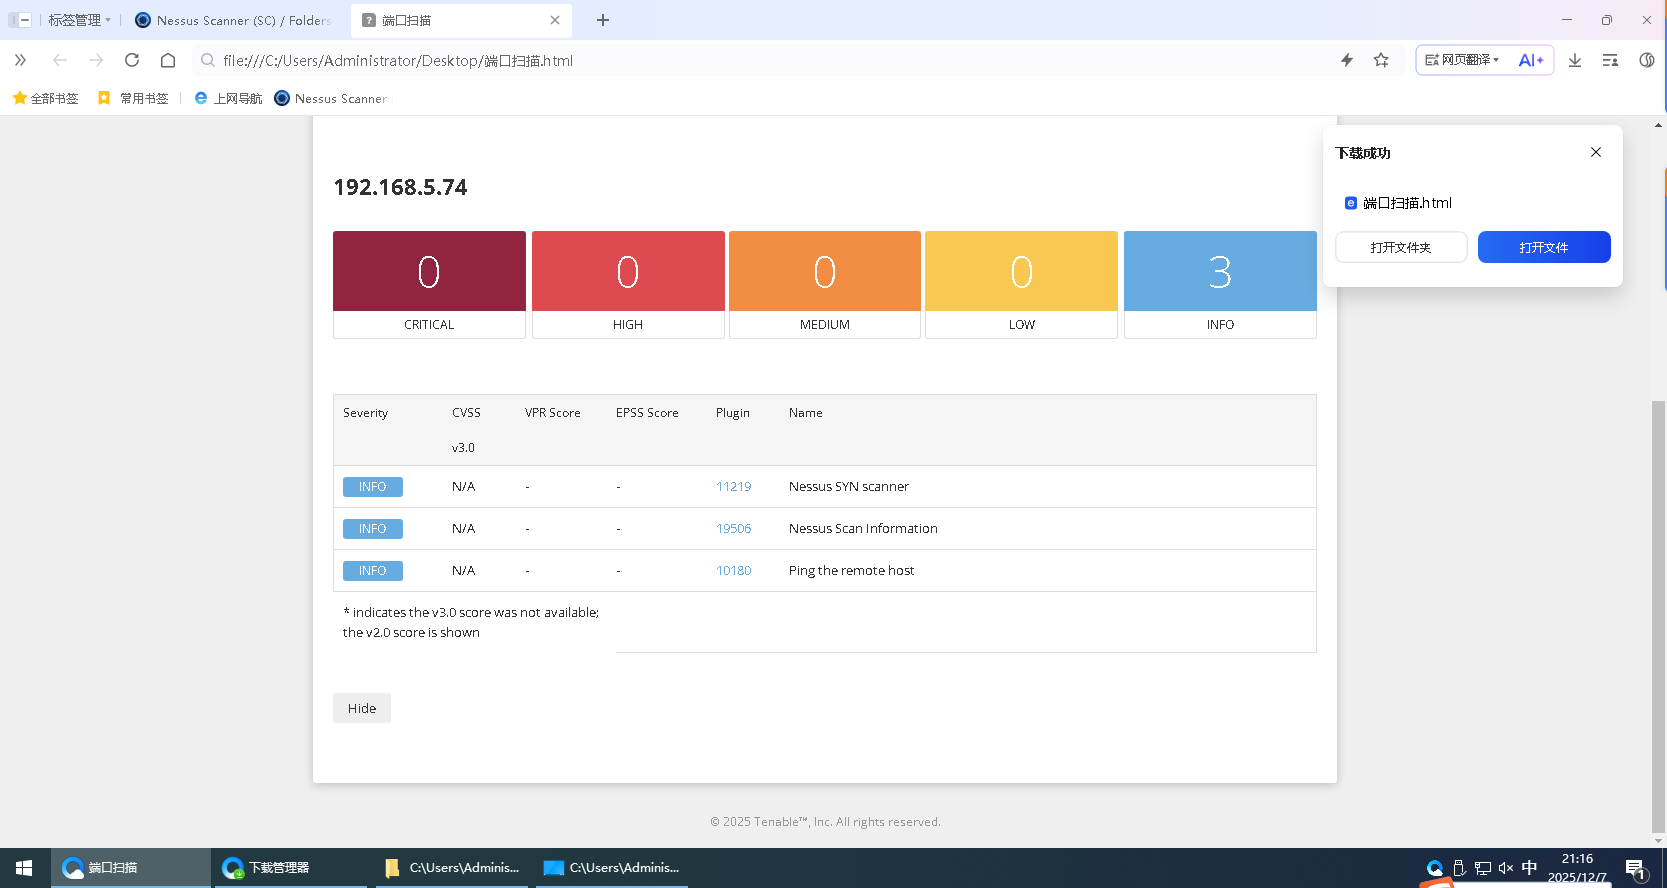Bookmark this page with the star icon
Screen dimensions: 1667x888
[1381, 60]
